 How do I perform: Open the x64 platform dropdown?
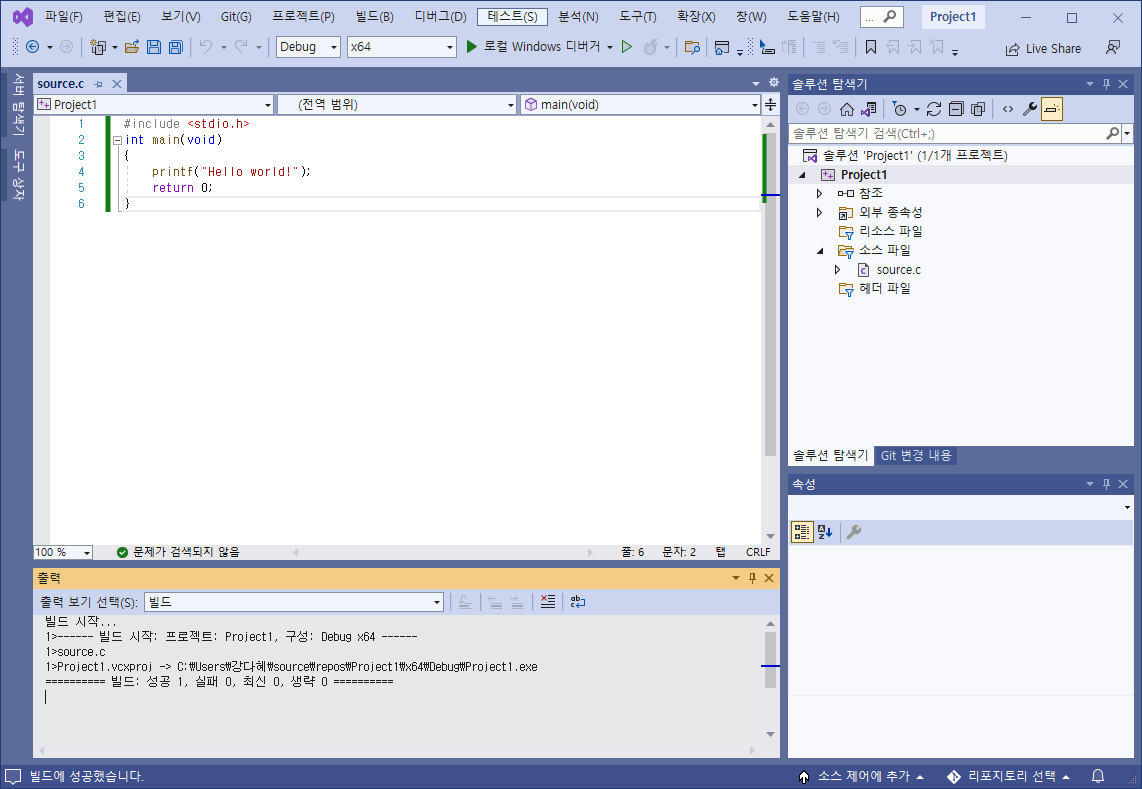(x=401, y=47)
